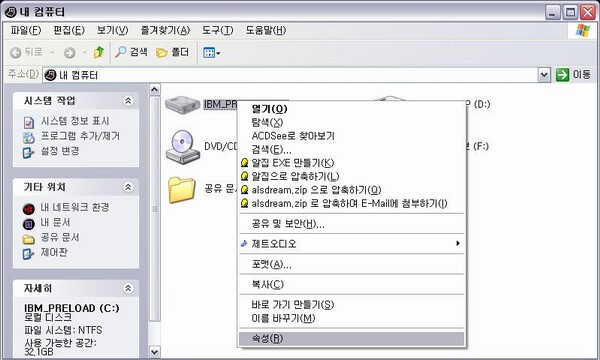Choose 이름 바꾸기(M) in context menu
Viewport: 600px width, 360px height.
tap(351, 318)
